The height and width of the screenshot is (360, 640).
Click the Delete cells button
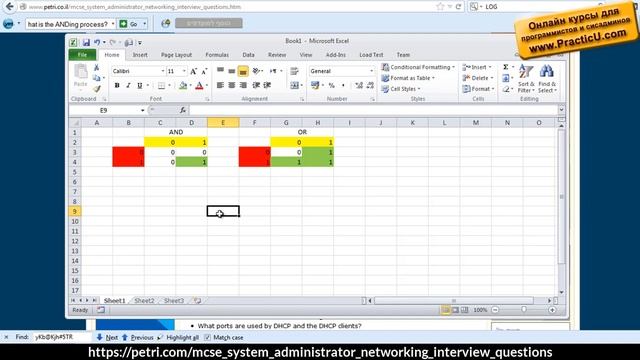click(x=478, y=78)
